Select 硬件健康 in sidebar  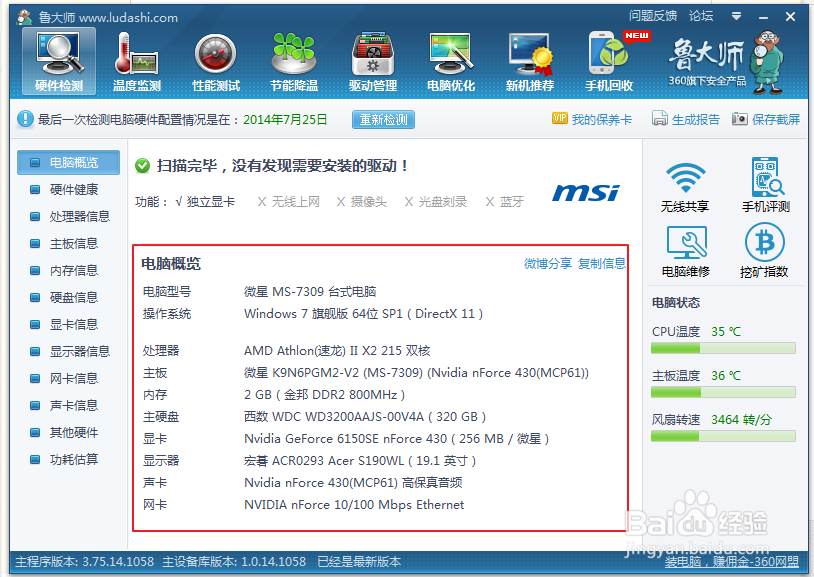69,190
